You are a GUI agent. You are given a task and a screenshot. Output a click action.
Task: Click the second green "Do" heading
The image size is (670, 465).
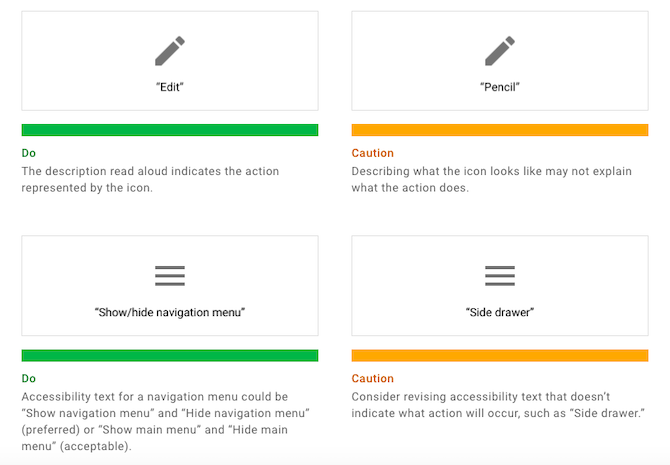coord(29,378)
